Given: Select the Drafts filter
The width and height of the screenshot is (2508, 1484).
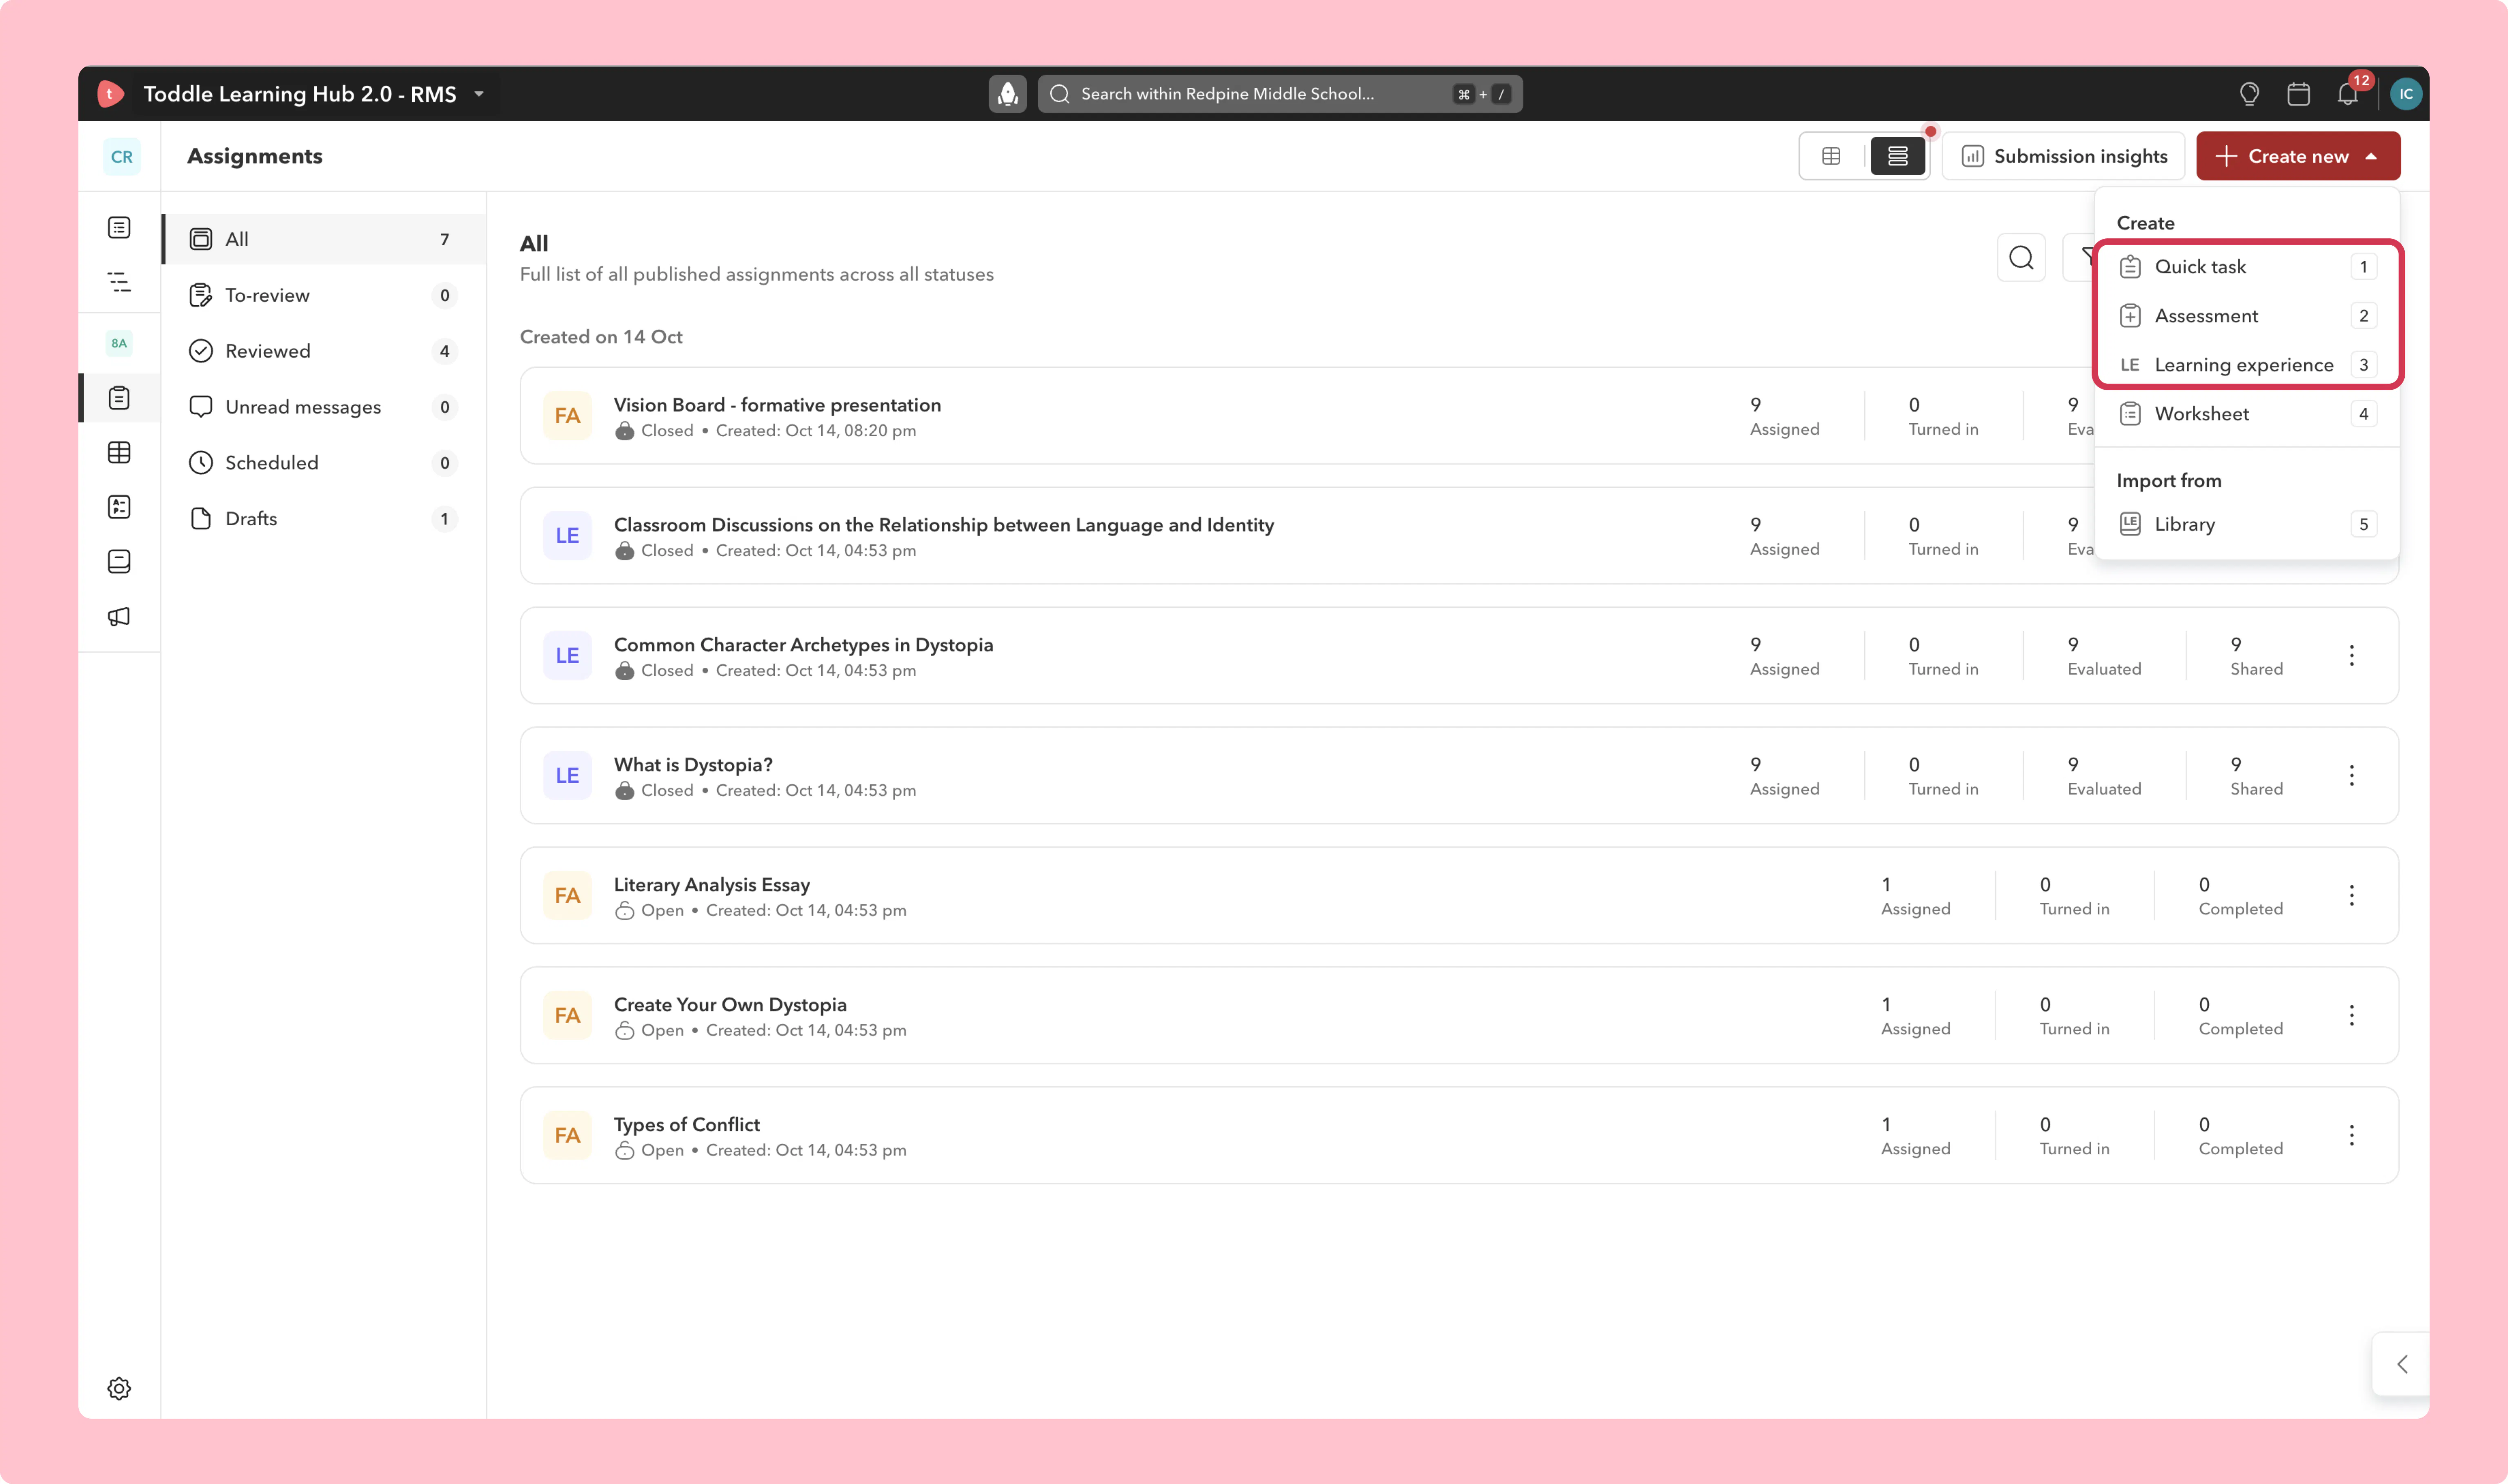Looking at the screenshot, I should [325, 519].
